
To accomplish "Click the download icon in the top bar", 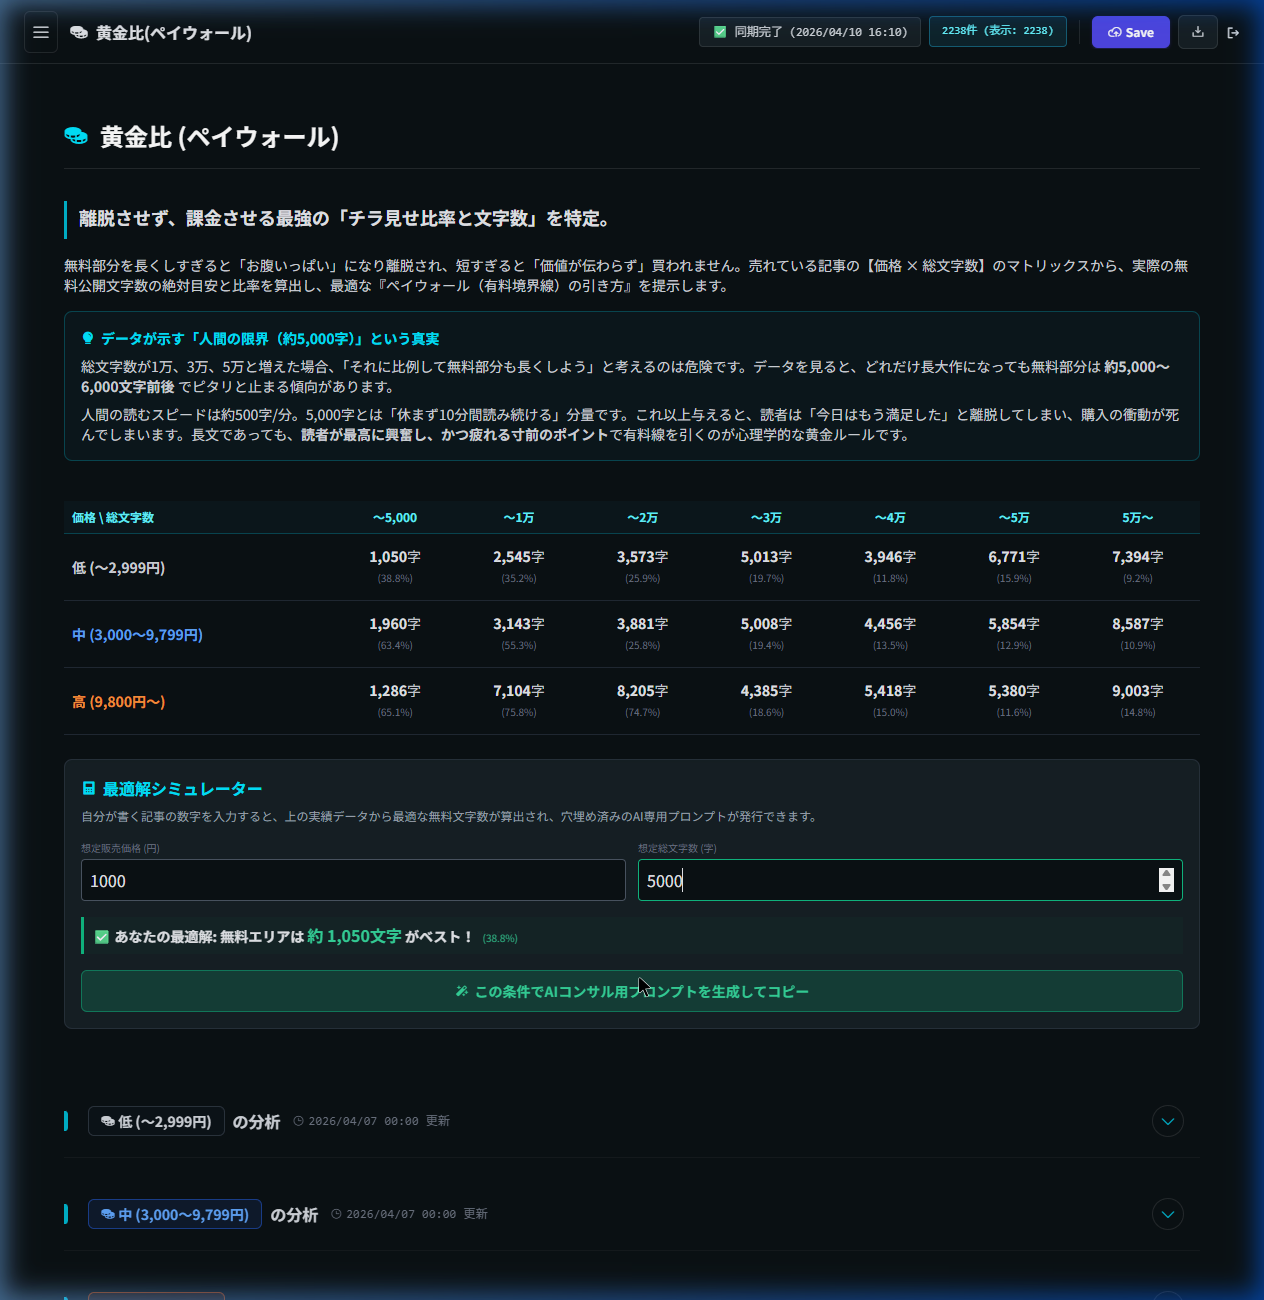I will pyautogui.click(x=1197, y=32).
